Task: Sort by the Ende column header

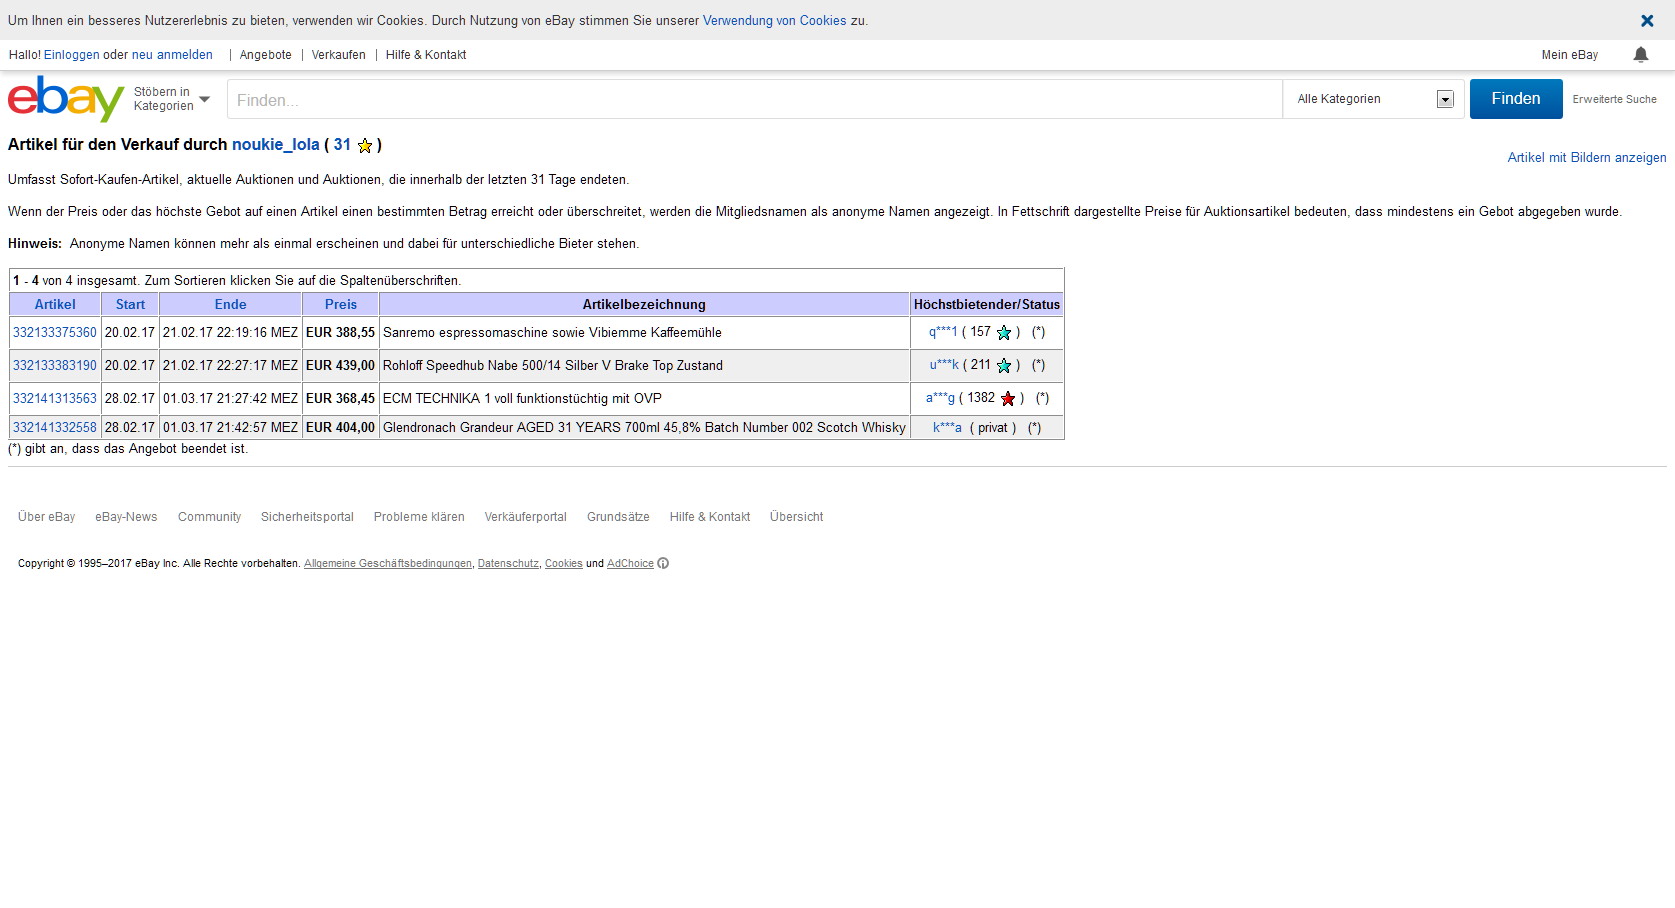Action: click(230, 305)
